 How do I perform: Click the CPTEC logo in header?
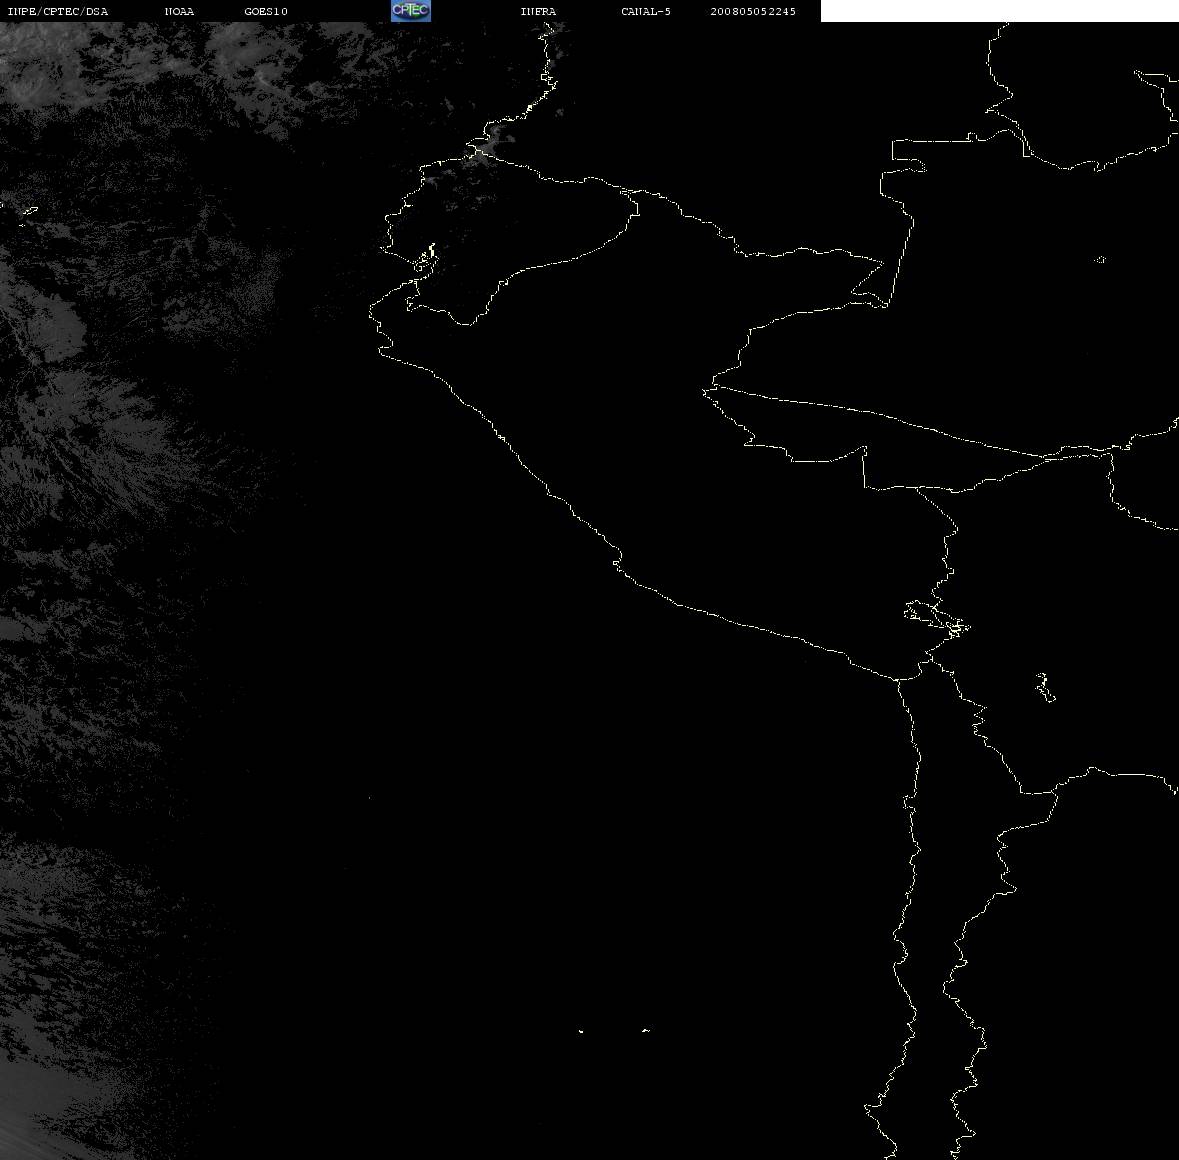411,11
